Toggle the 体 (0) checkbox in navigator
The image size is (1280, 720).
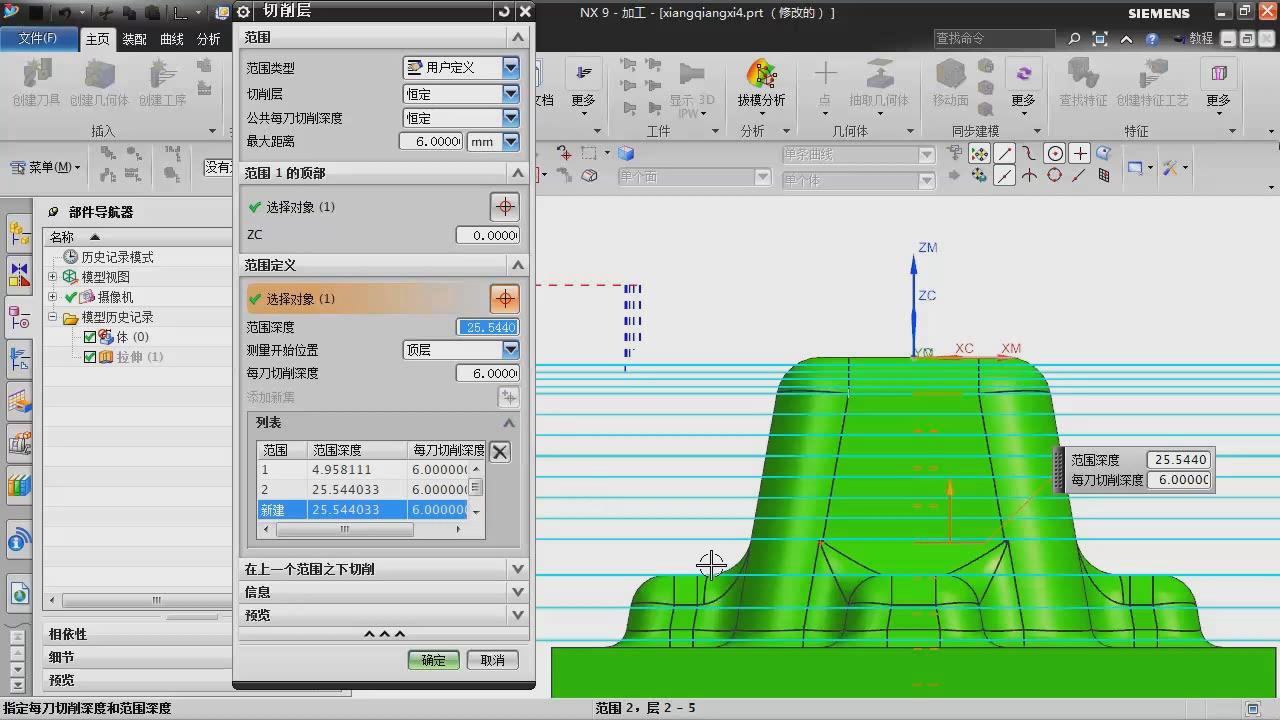[90, 337]
